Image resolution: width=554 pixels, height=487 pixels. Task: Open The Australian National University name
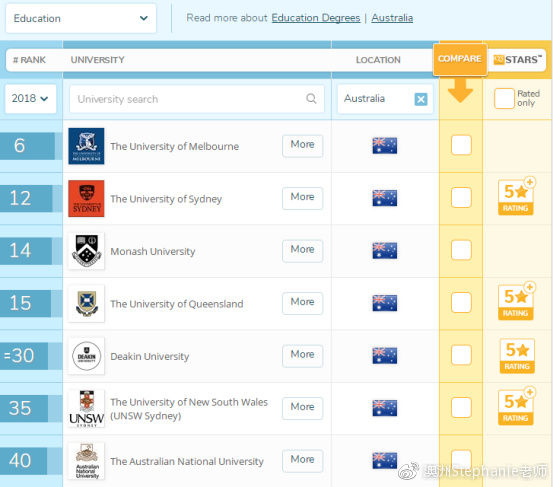(187, 461)
